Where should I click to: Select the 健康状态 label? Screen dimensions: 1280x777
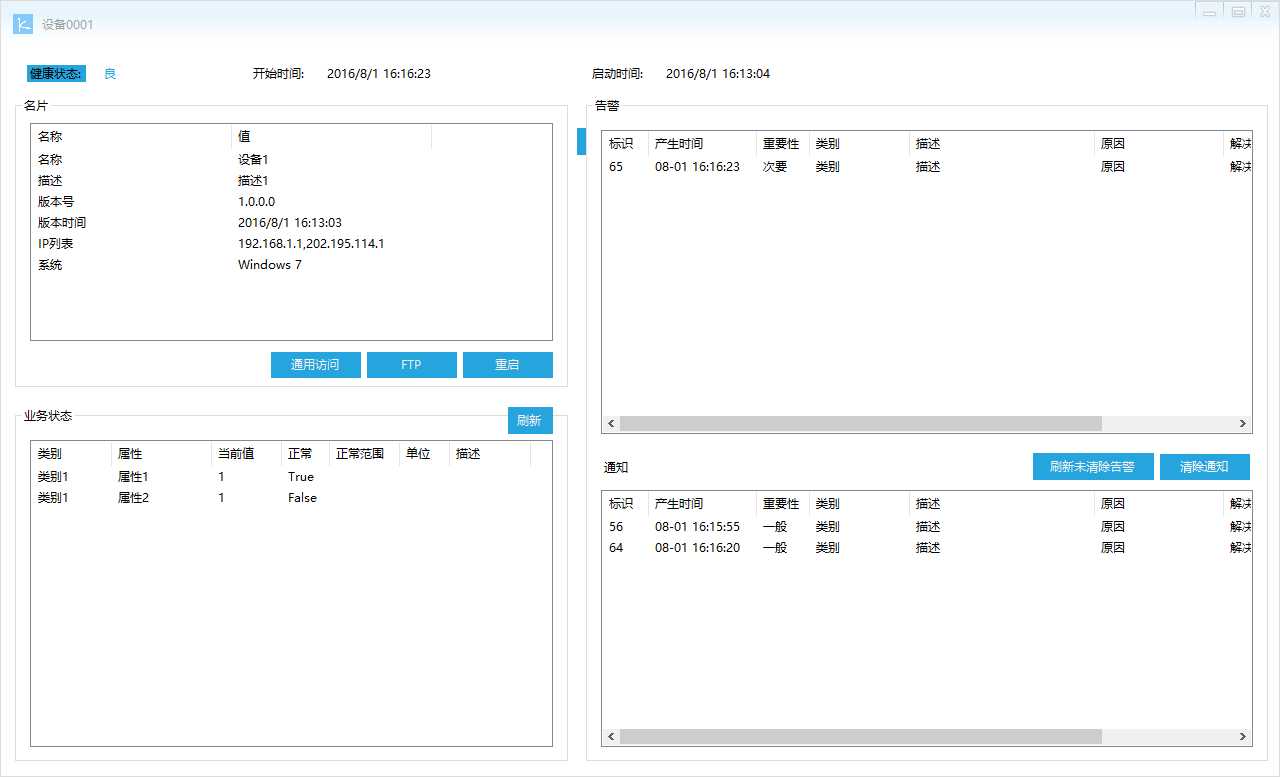tap(56, 74)
